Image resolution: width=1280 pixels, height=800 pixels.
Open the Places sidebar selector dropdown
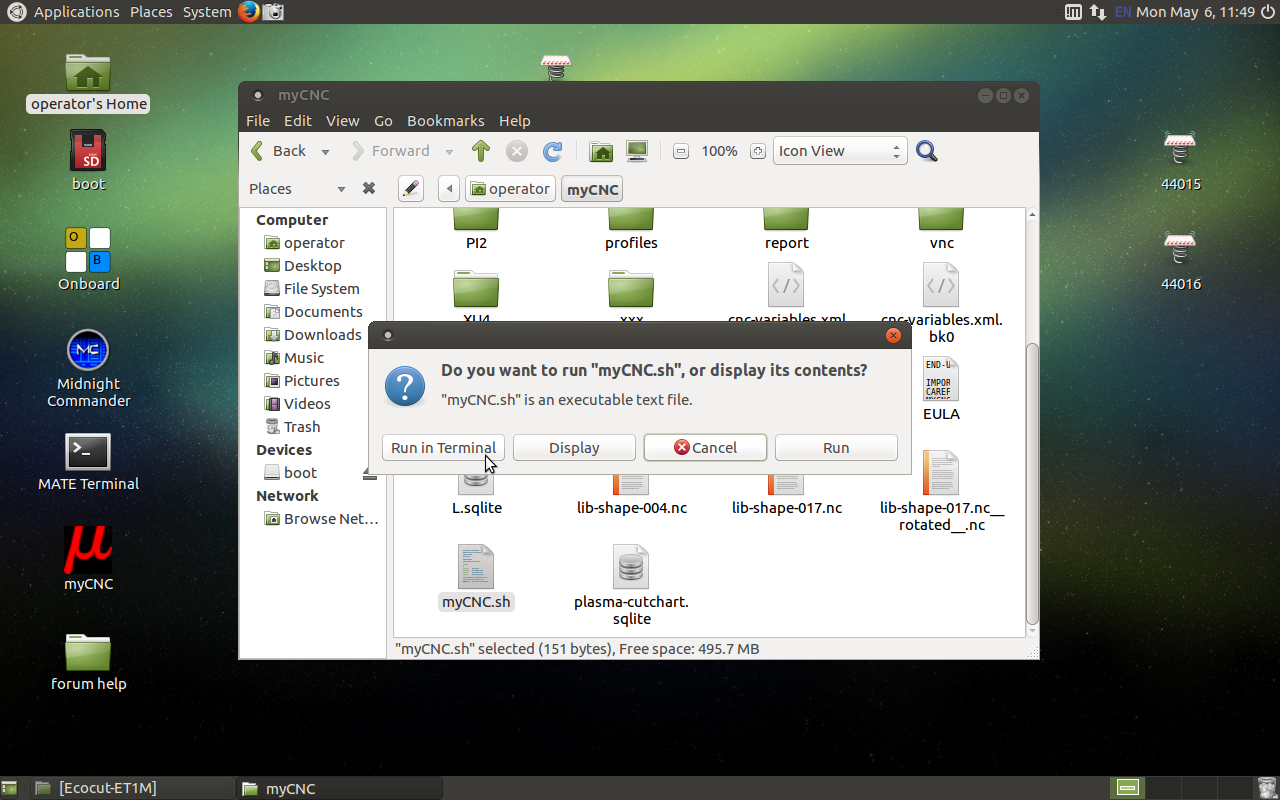[341, 189]
